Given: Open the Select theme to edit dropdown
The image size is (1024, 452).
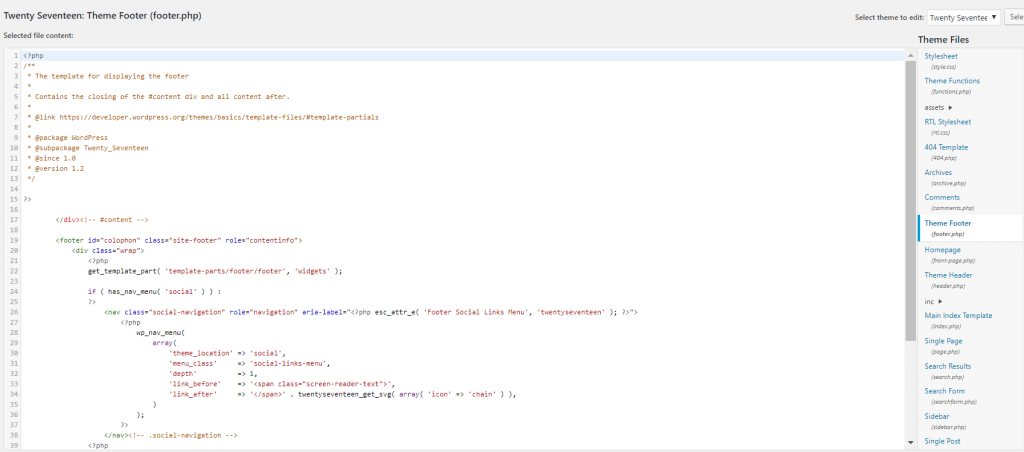Looking at the screenshot, I should click(962, 17).
